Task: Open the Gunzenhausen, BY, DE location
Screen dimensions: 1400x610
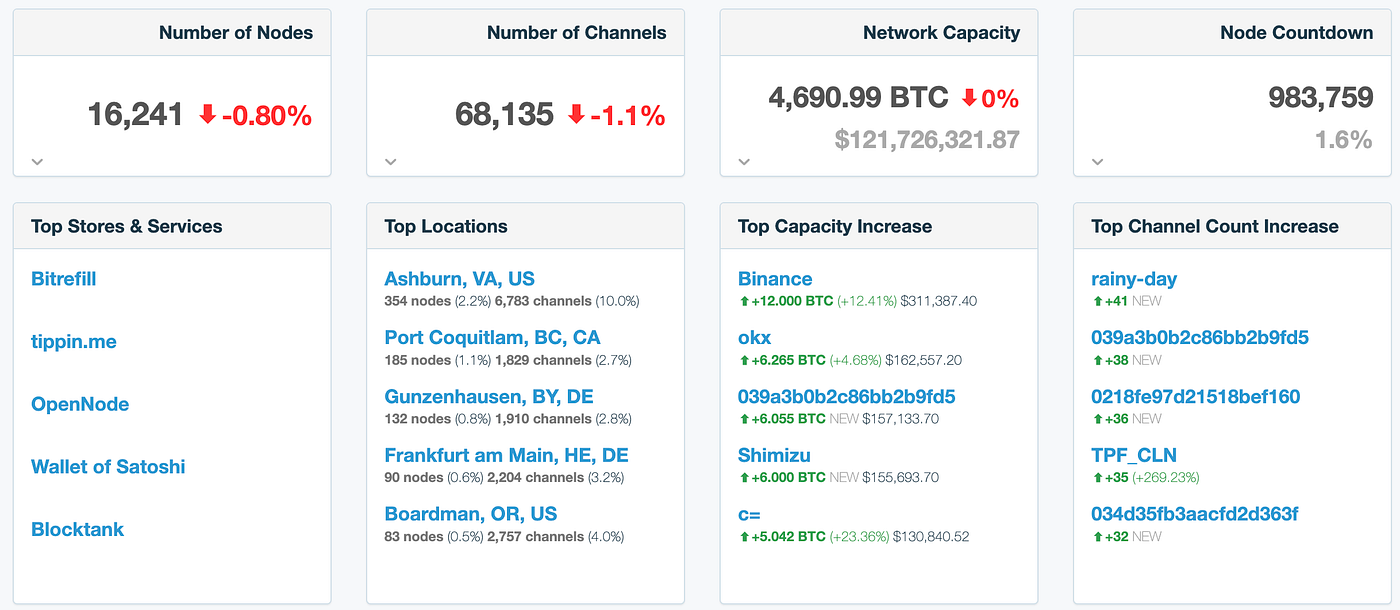Action: [x=488, y=396]
